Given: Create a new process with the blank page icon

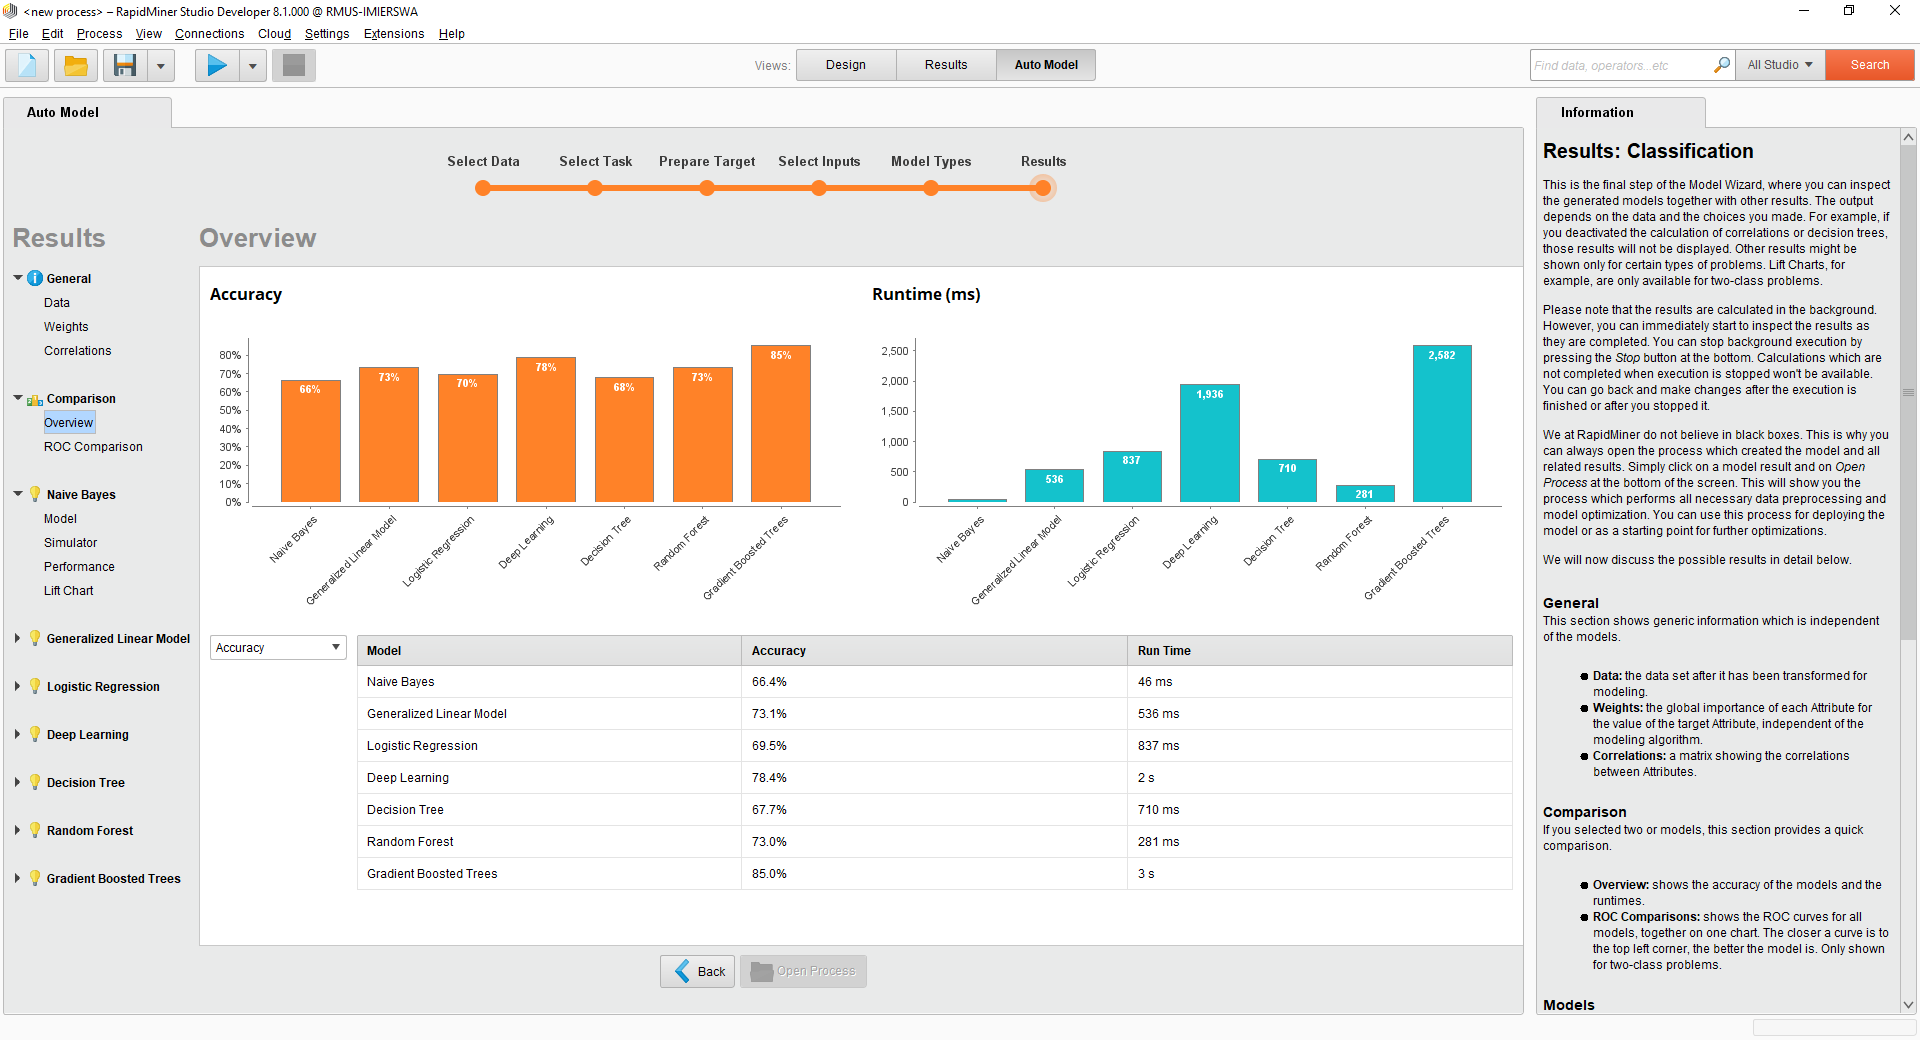Looking at the screenshot, I should [25, 65].
